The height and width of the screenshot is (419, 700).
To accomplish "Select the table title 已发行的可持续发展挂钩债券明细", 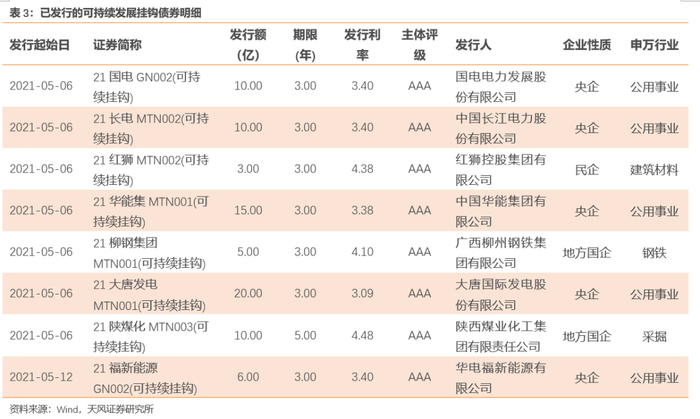I will point(121,13).
